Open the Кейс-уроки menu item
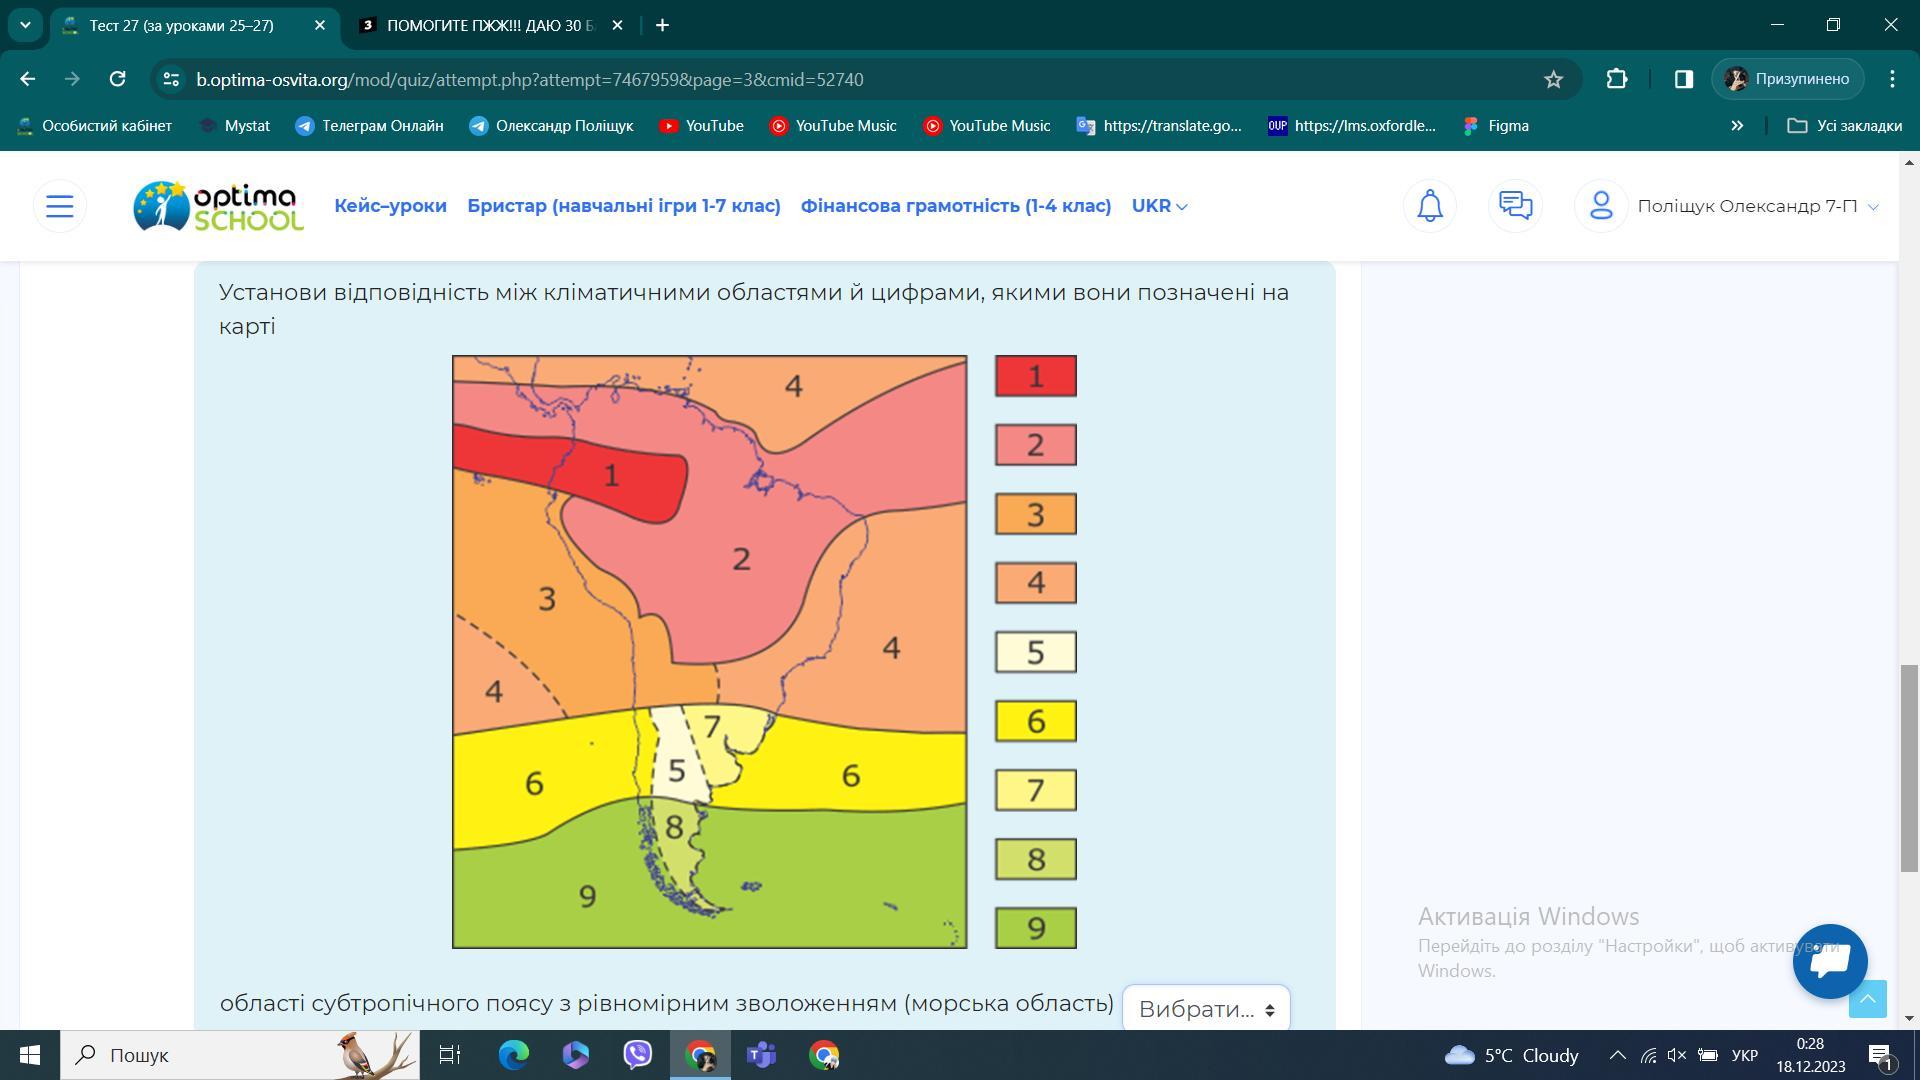The image size is (1920, 1080). (390, 206)
